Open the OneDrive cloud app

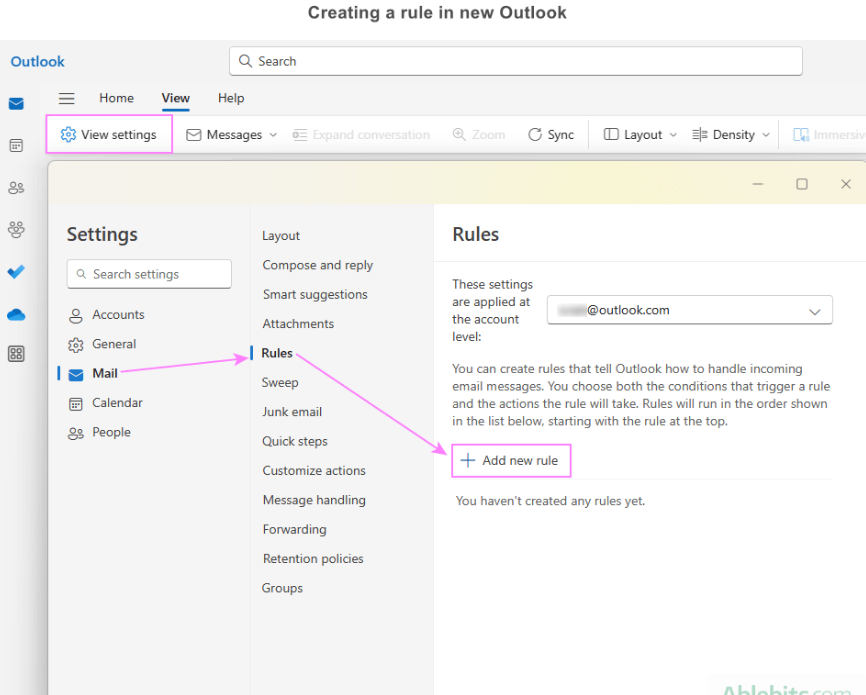pyautogui.click(x=16, y=315)
